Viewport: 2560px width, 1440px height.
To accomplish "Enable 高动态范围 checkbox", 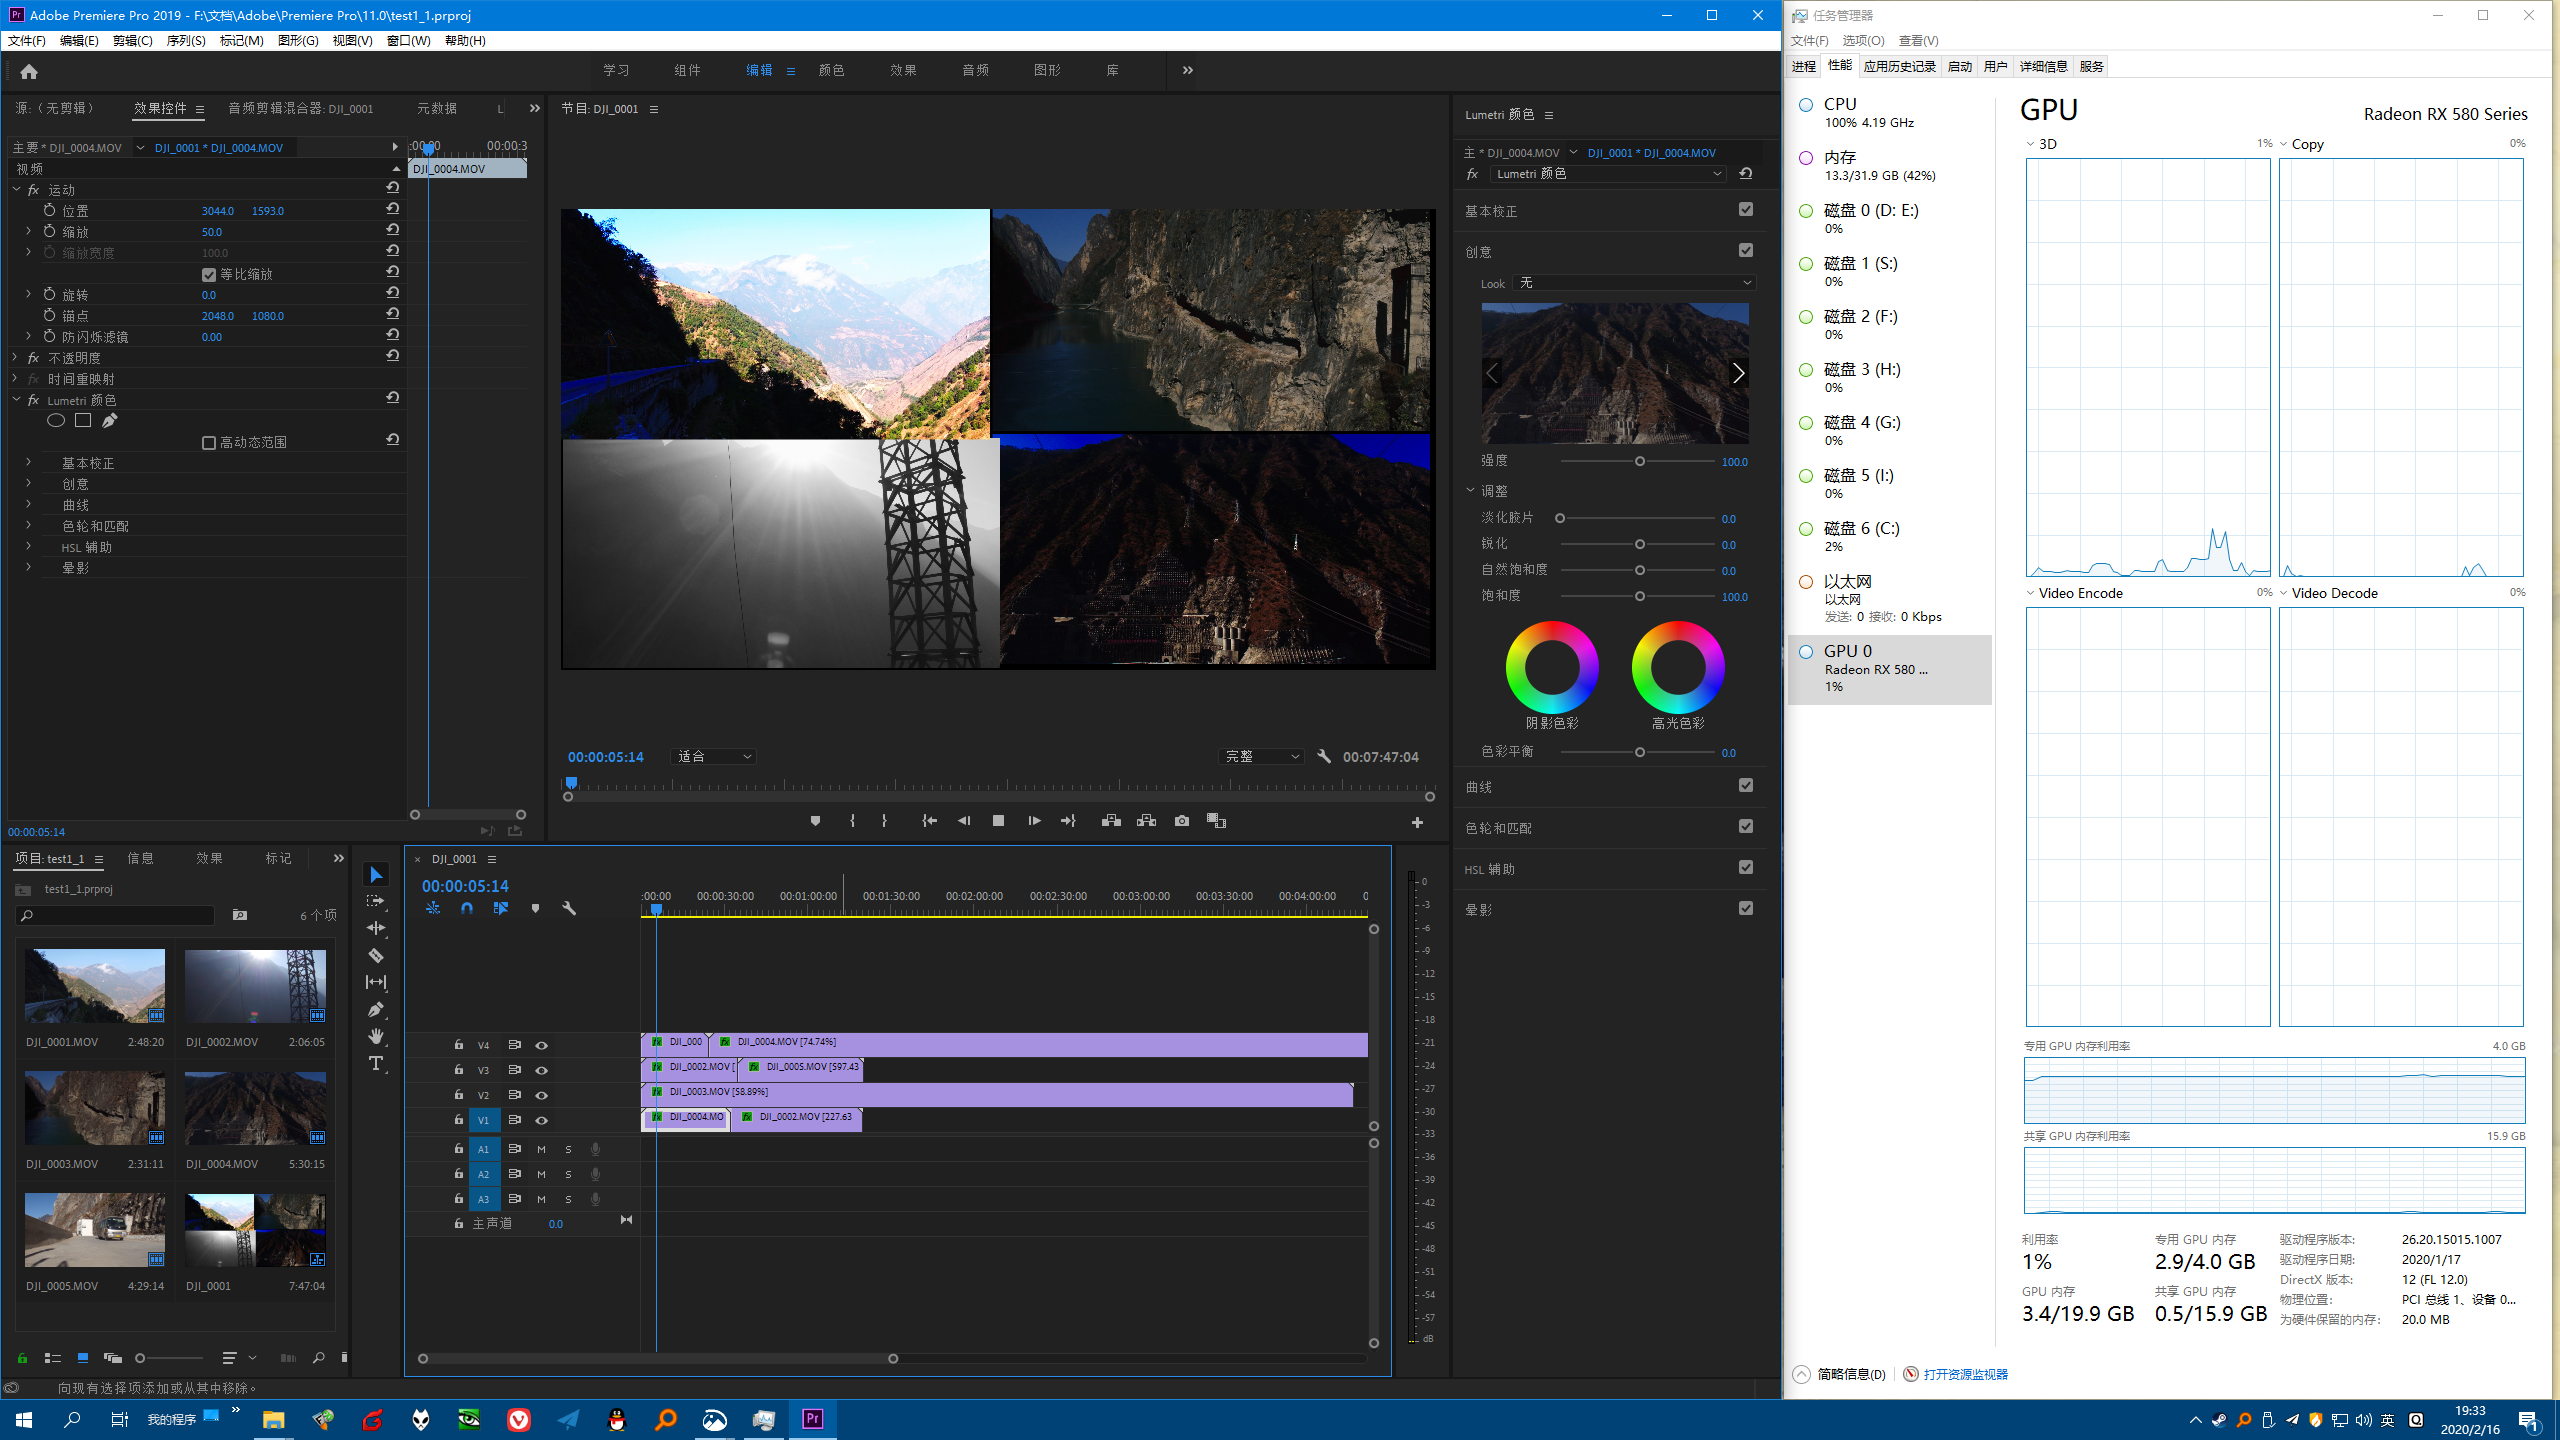I will pos(209,443).
